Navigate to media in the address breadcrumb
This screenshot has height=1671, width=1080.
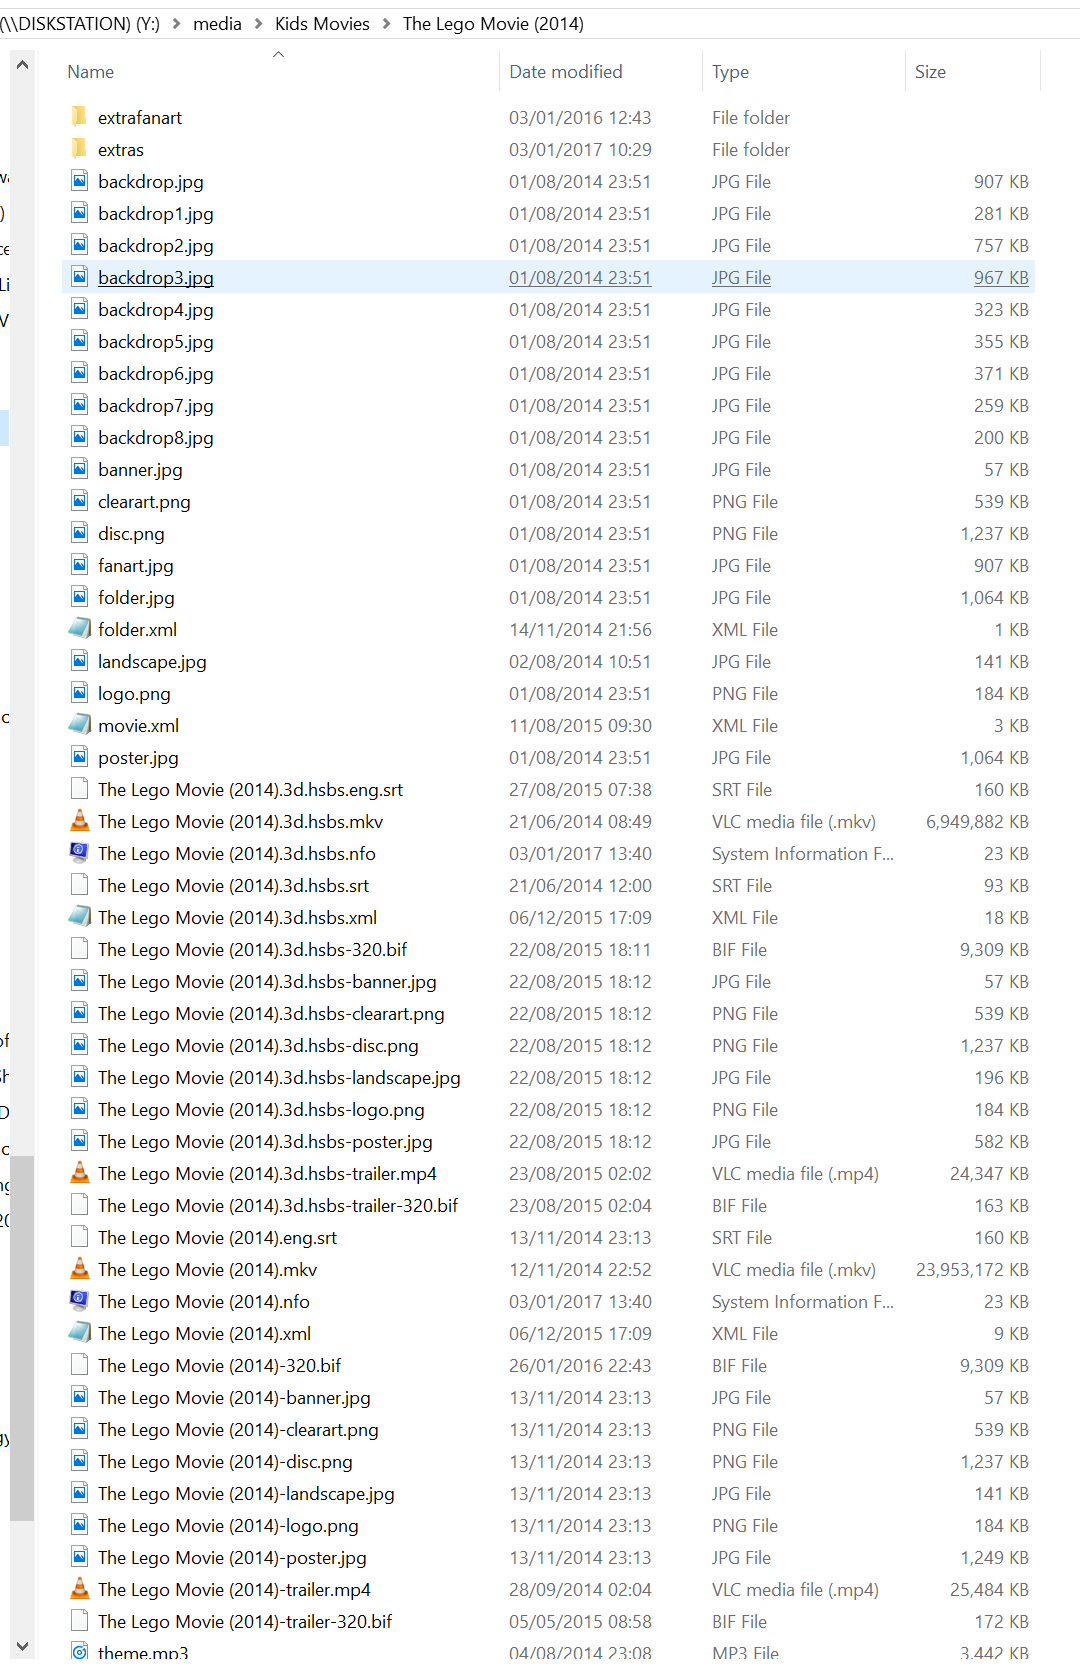[217, 23]
